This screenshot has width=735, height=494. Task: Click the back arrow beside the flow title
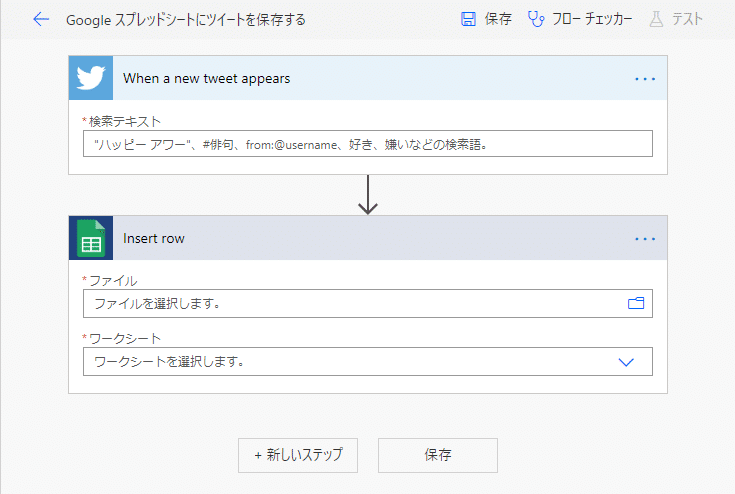40,19
